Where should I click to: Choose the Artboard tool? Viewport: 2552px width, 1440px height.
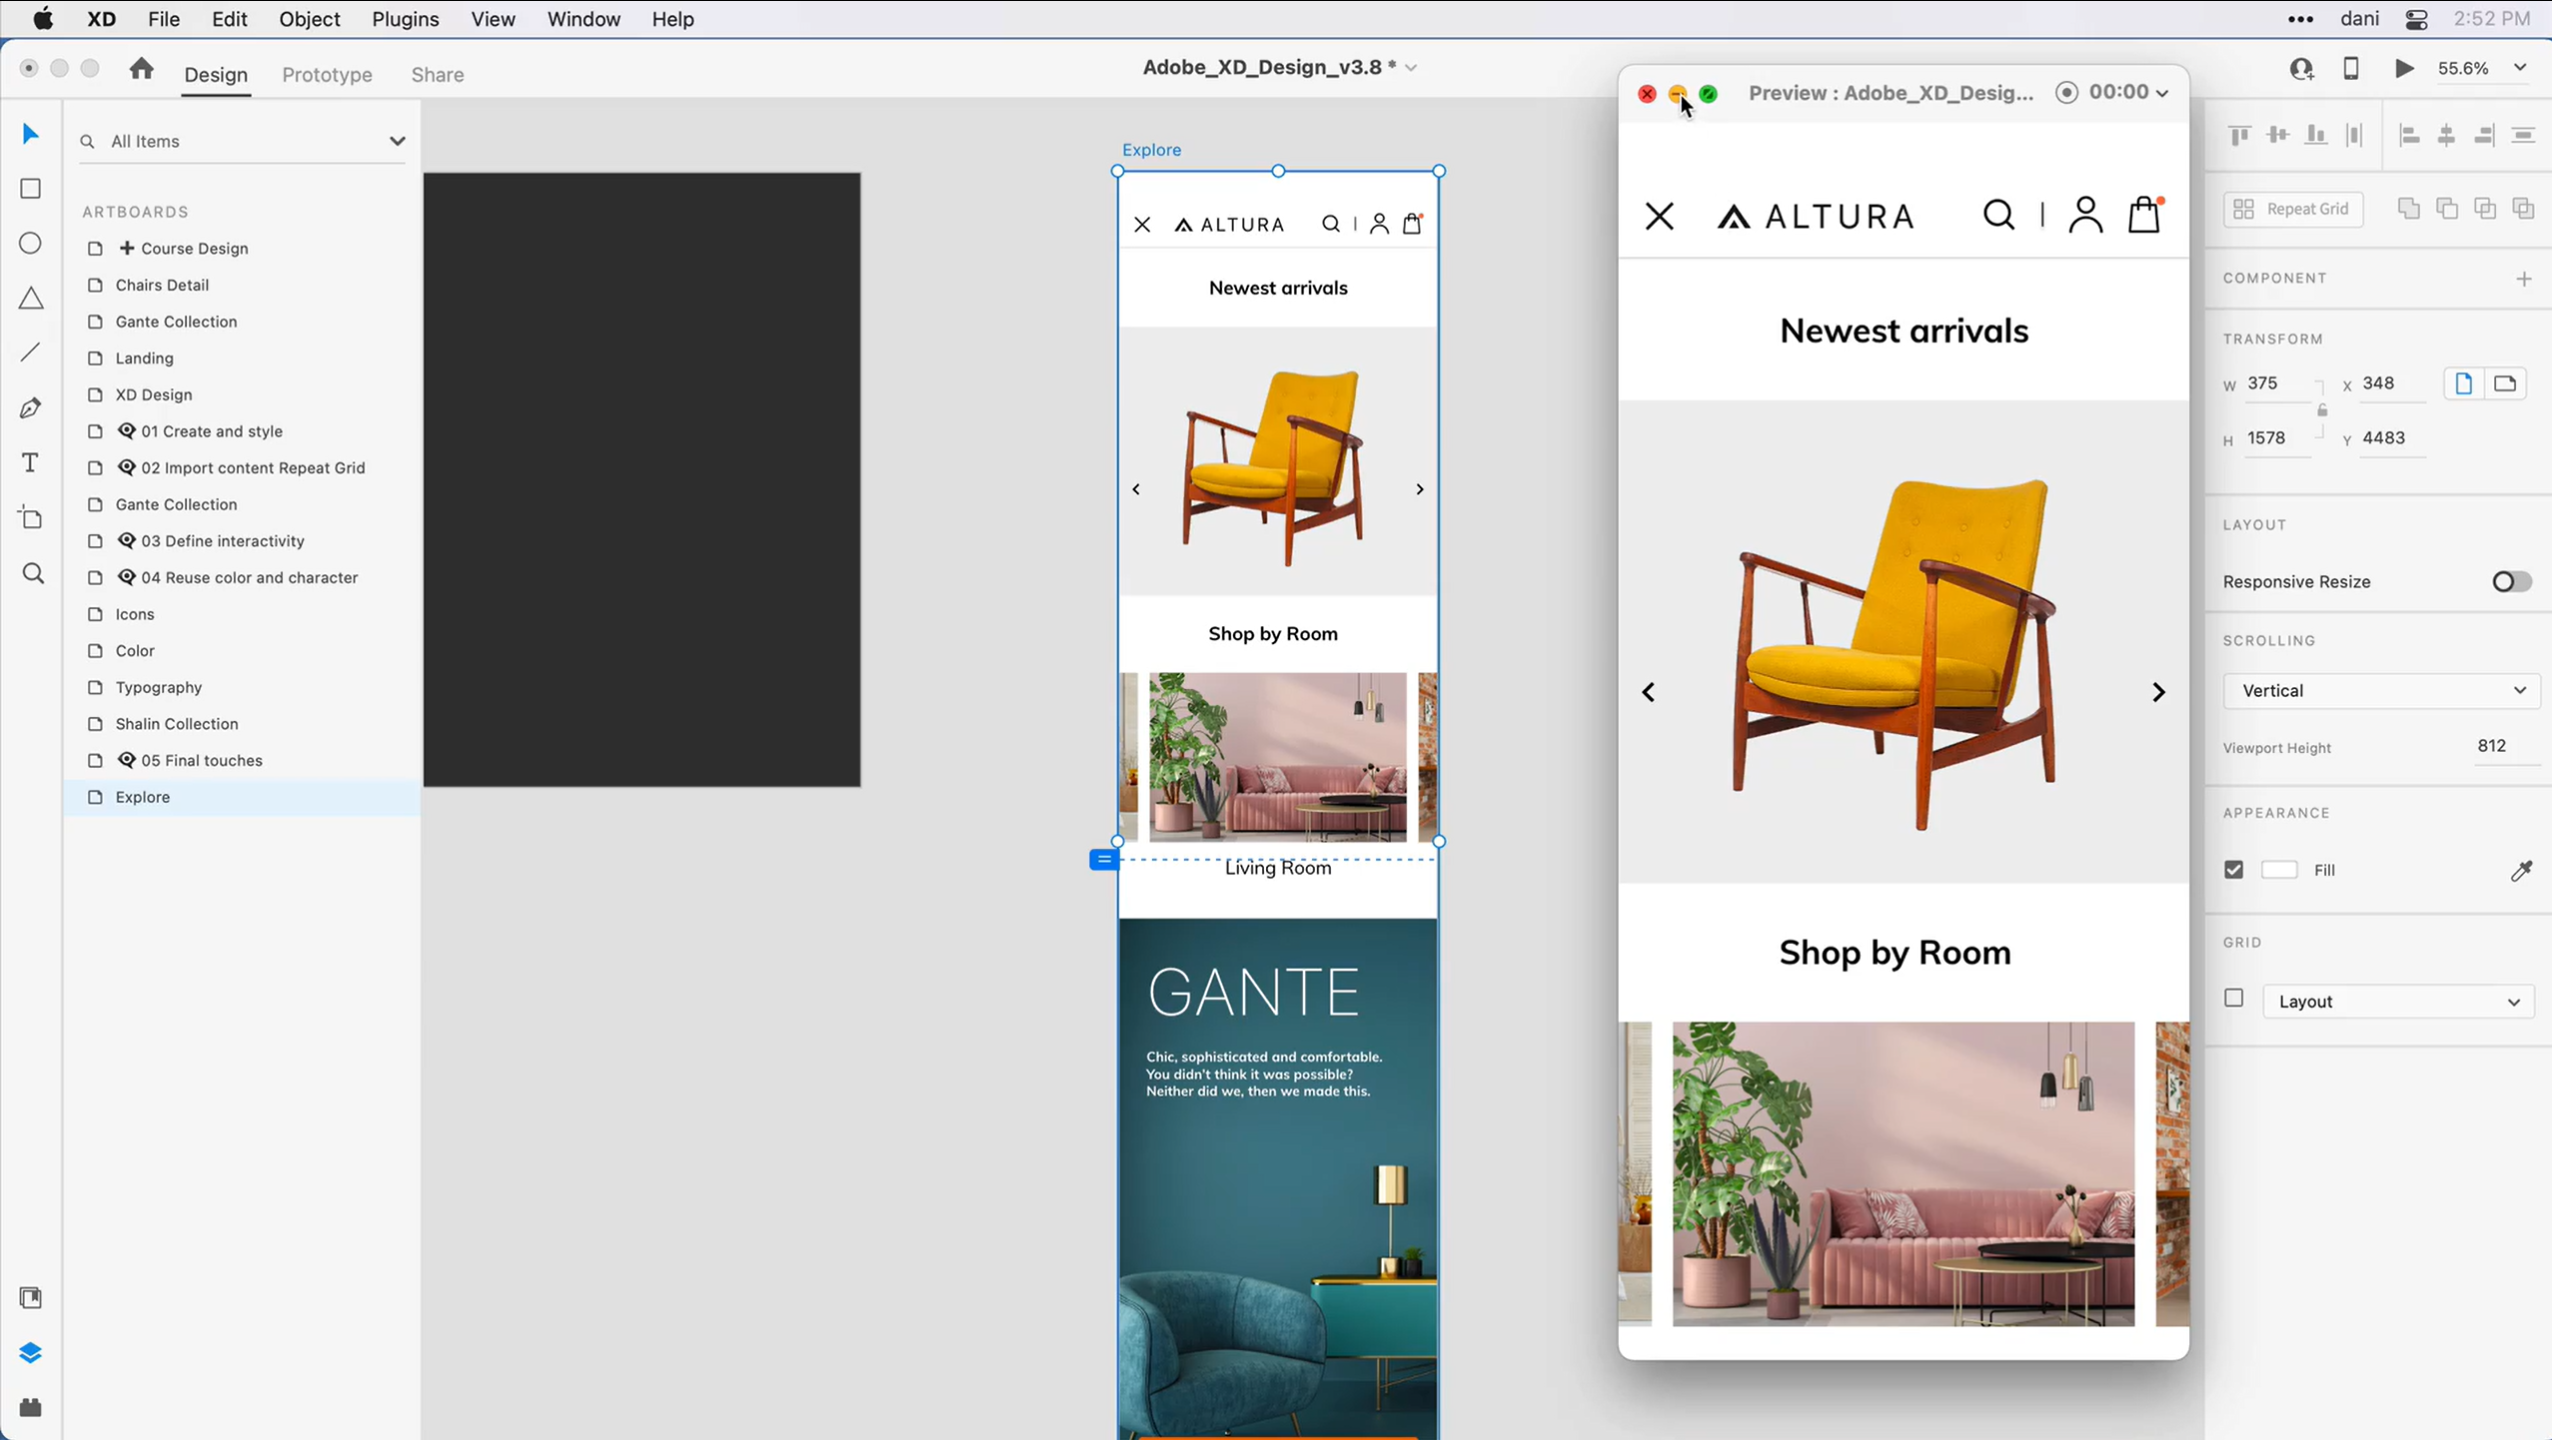click(31, 518)
